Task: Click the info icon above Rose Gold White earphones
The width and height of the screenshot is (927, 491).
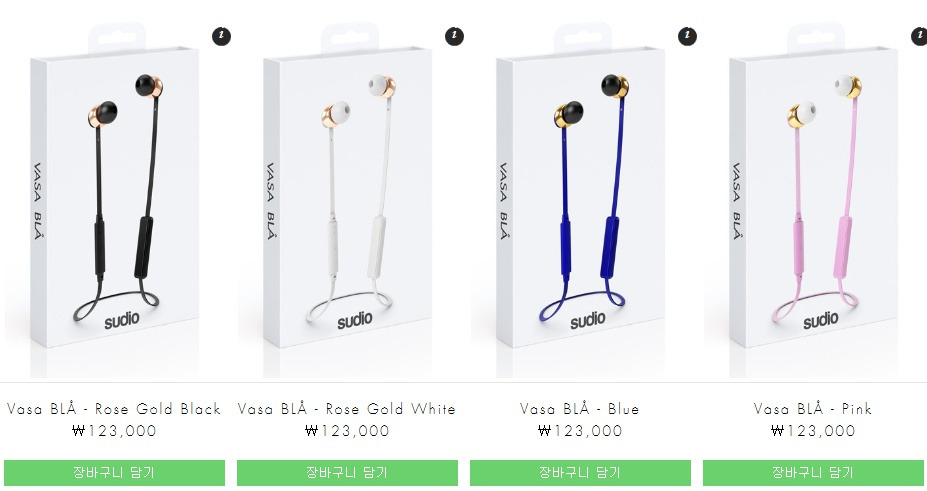Action: 454,36
